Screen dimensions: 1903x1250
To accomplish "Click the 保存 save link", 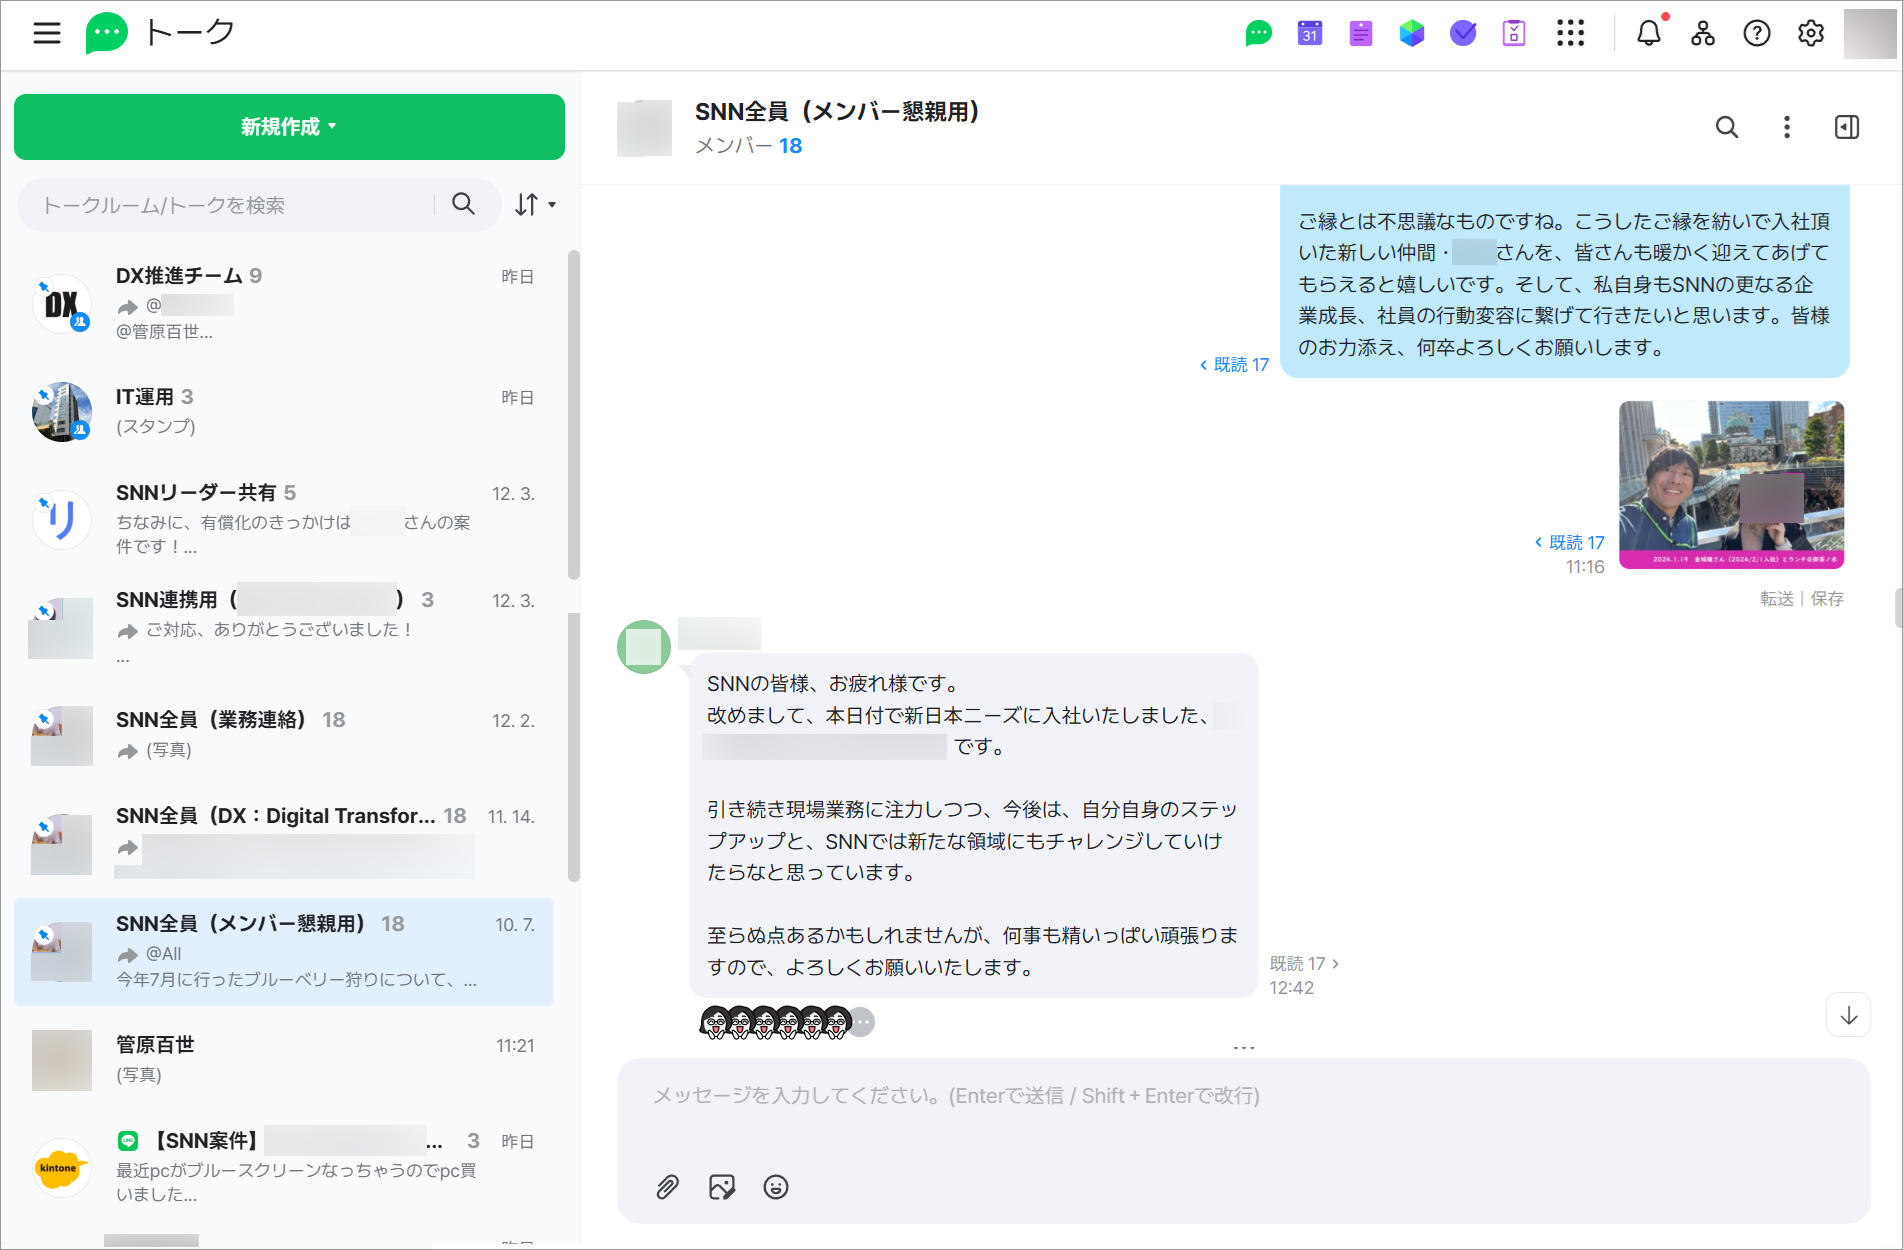I will [1827, 598].
